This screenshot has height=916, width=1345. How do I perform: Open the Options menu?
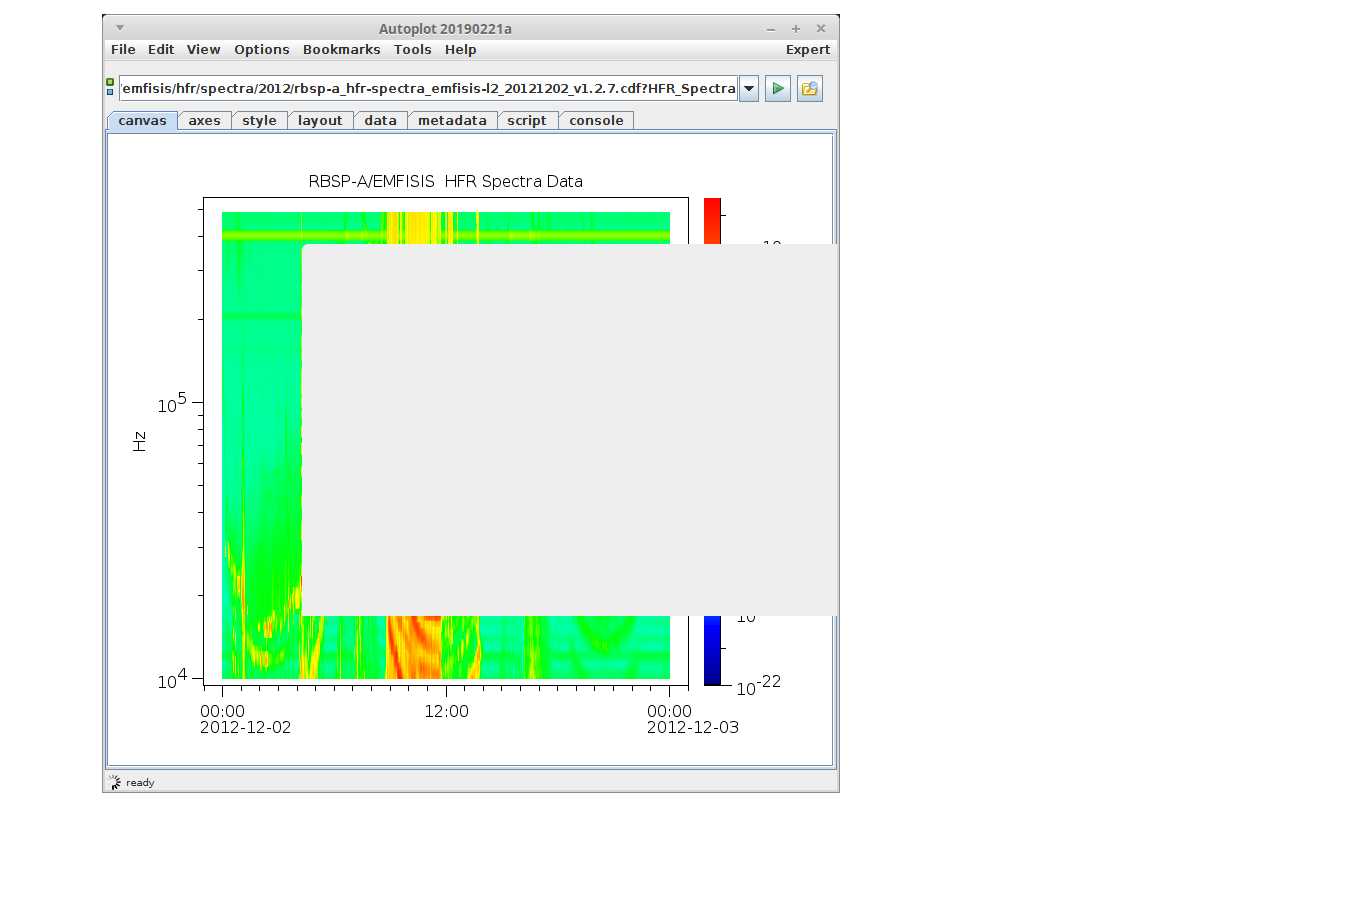coord(261,50)
